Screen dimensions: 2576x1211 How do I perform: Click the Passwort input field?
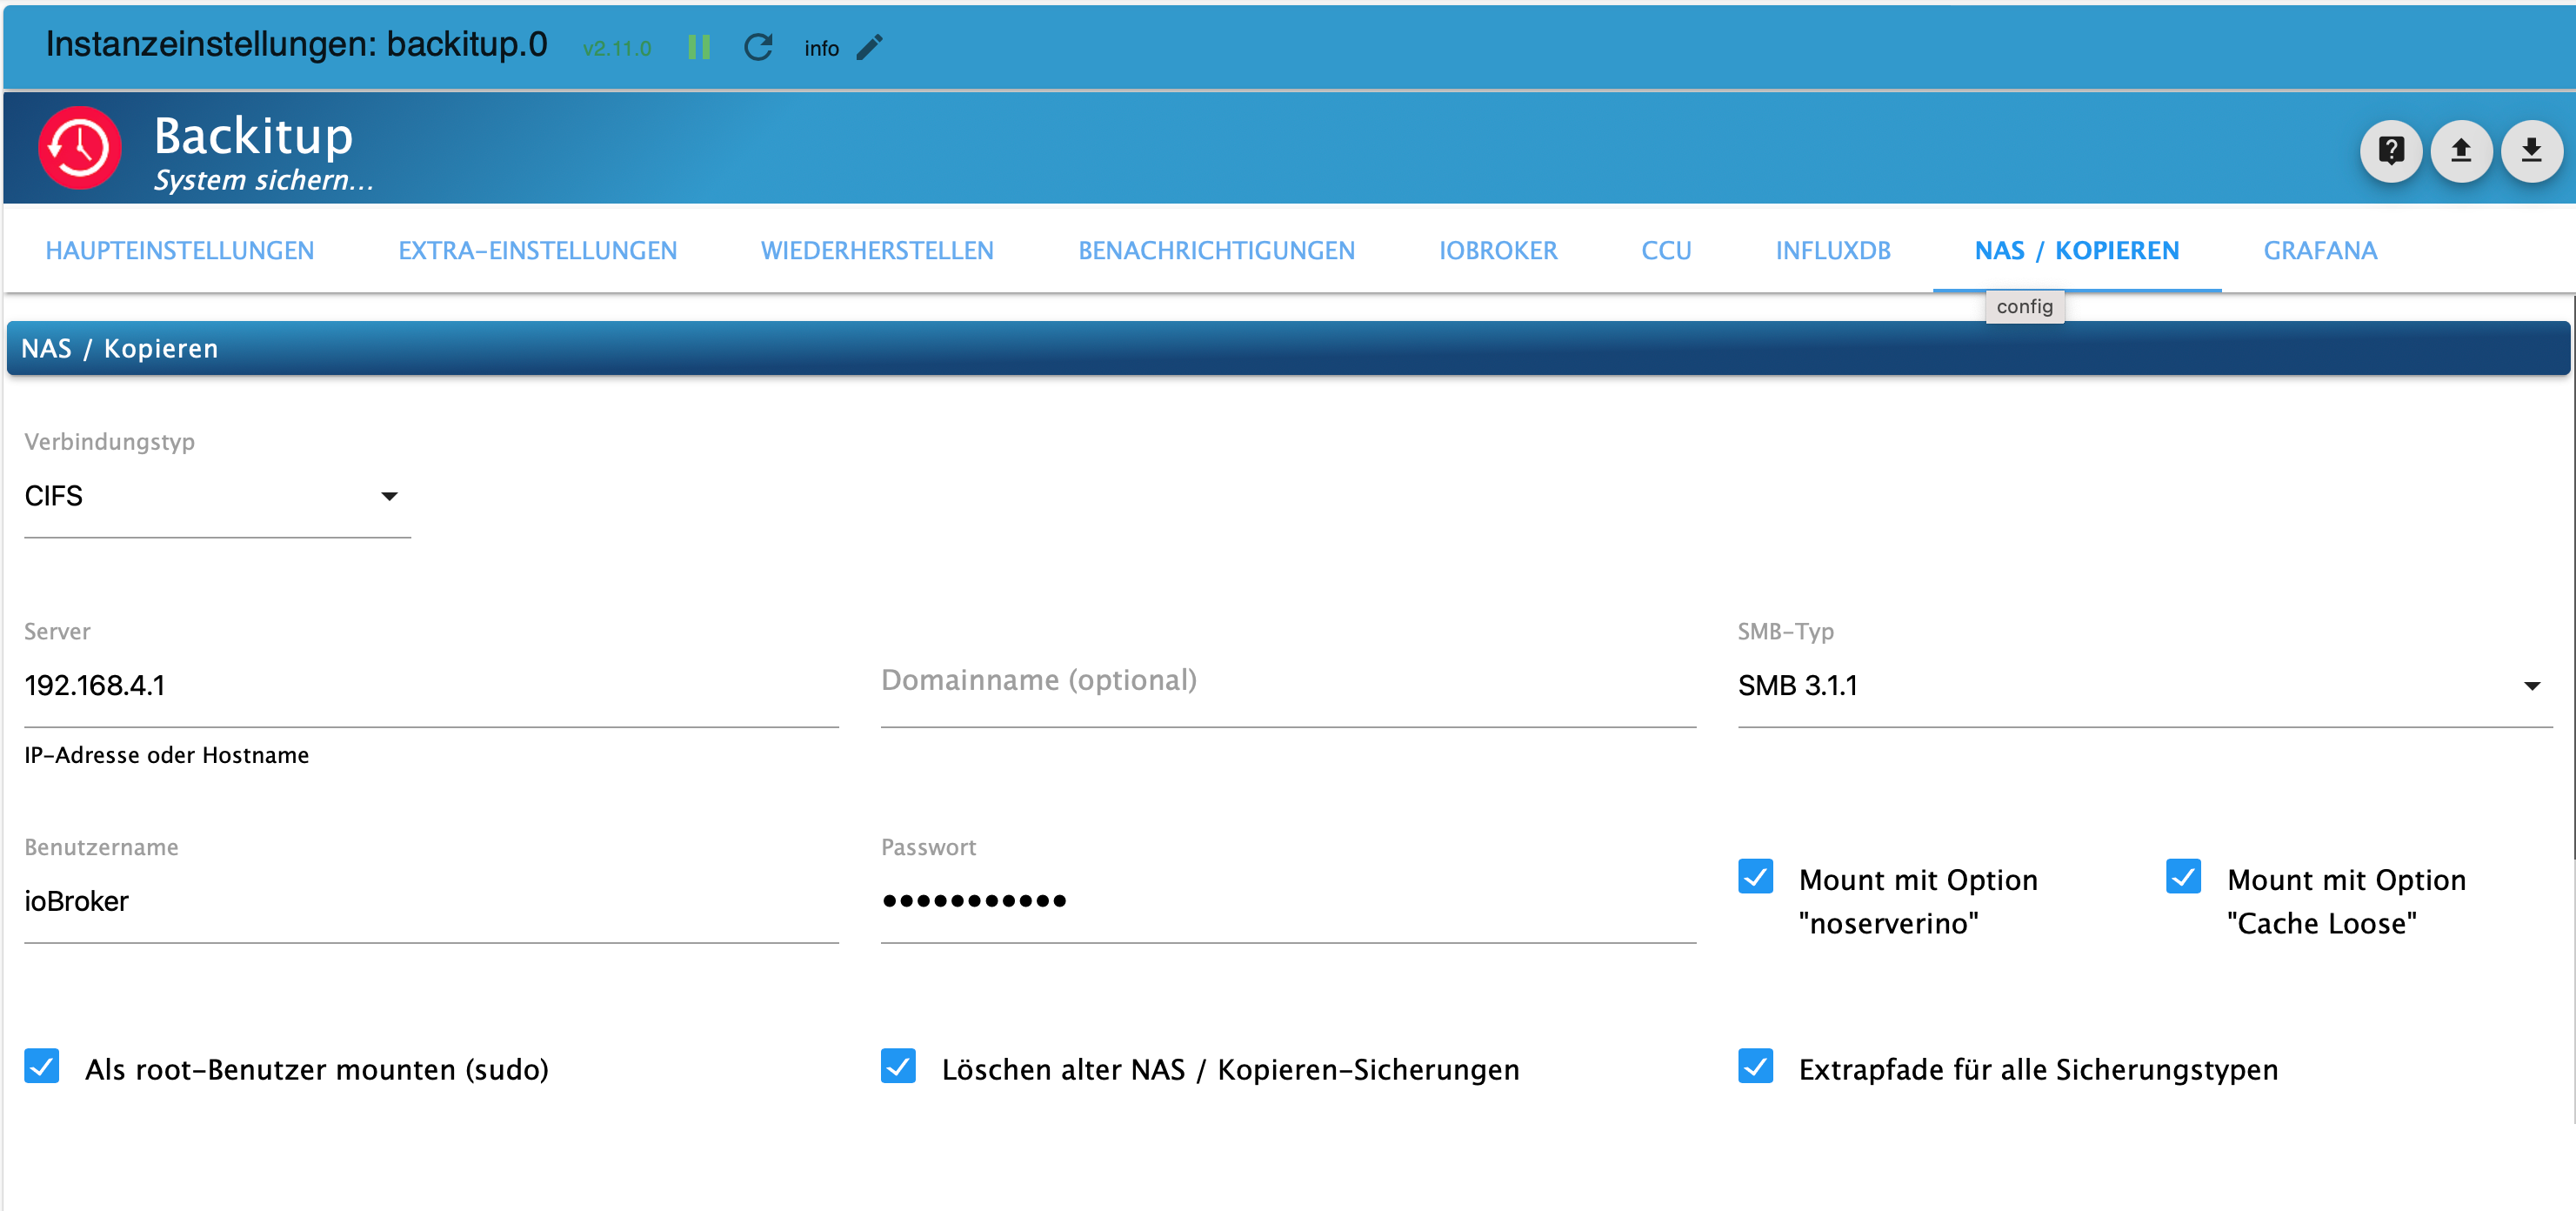pyautogui.click(x=1287, y=901)
